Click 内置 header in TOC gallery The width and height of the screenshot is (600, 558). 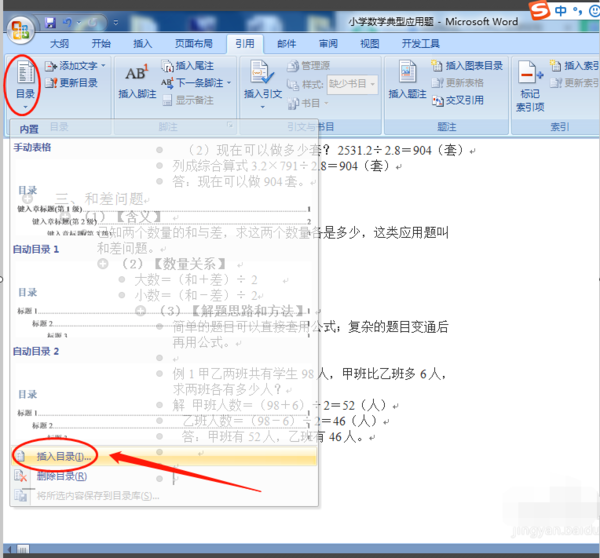29,129
